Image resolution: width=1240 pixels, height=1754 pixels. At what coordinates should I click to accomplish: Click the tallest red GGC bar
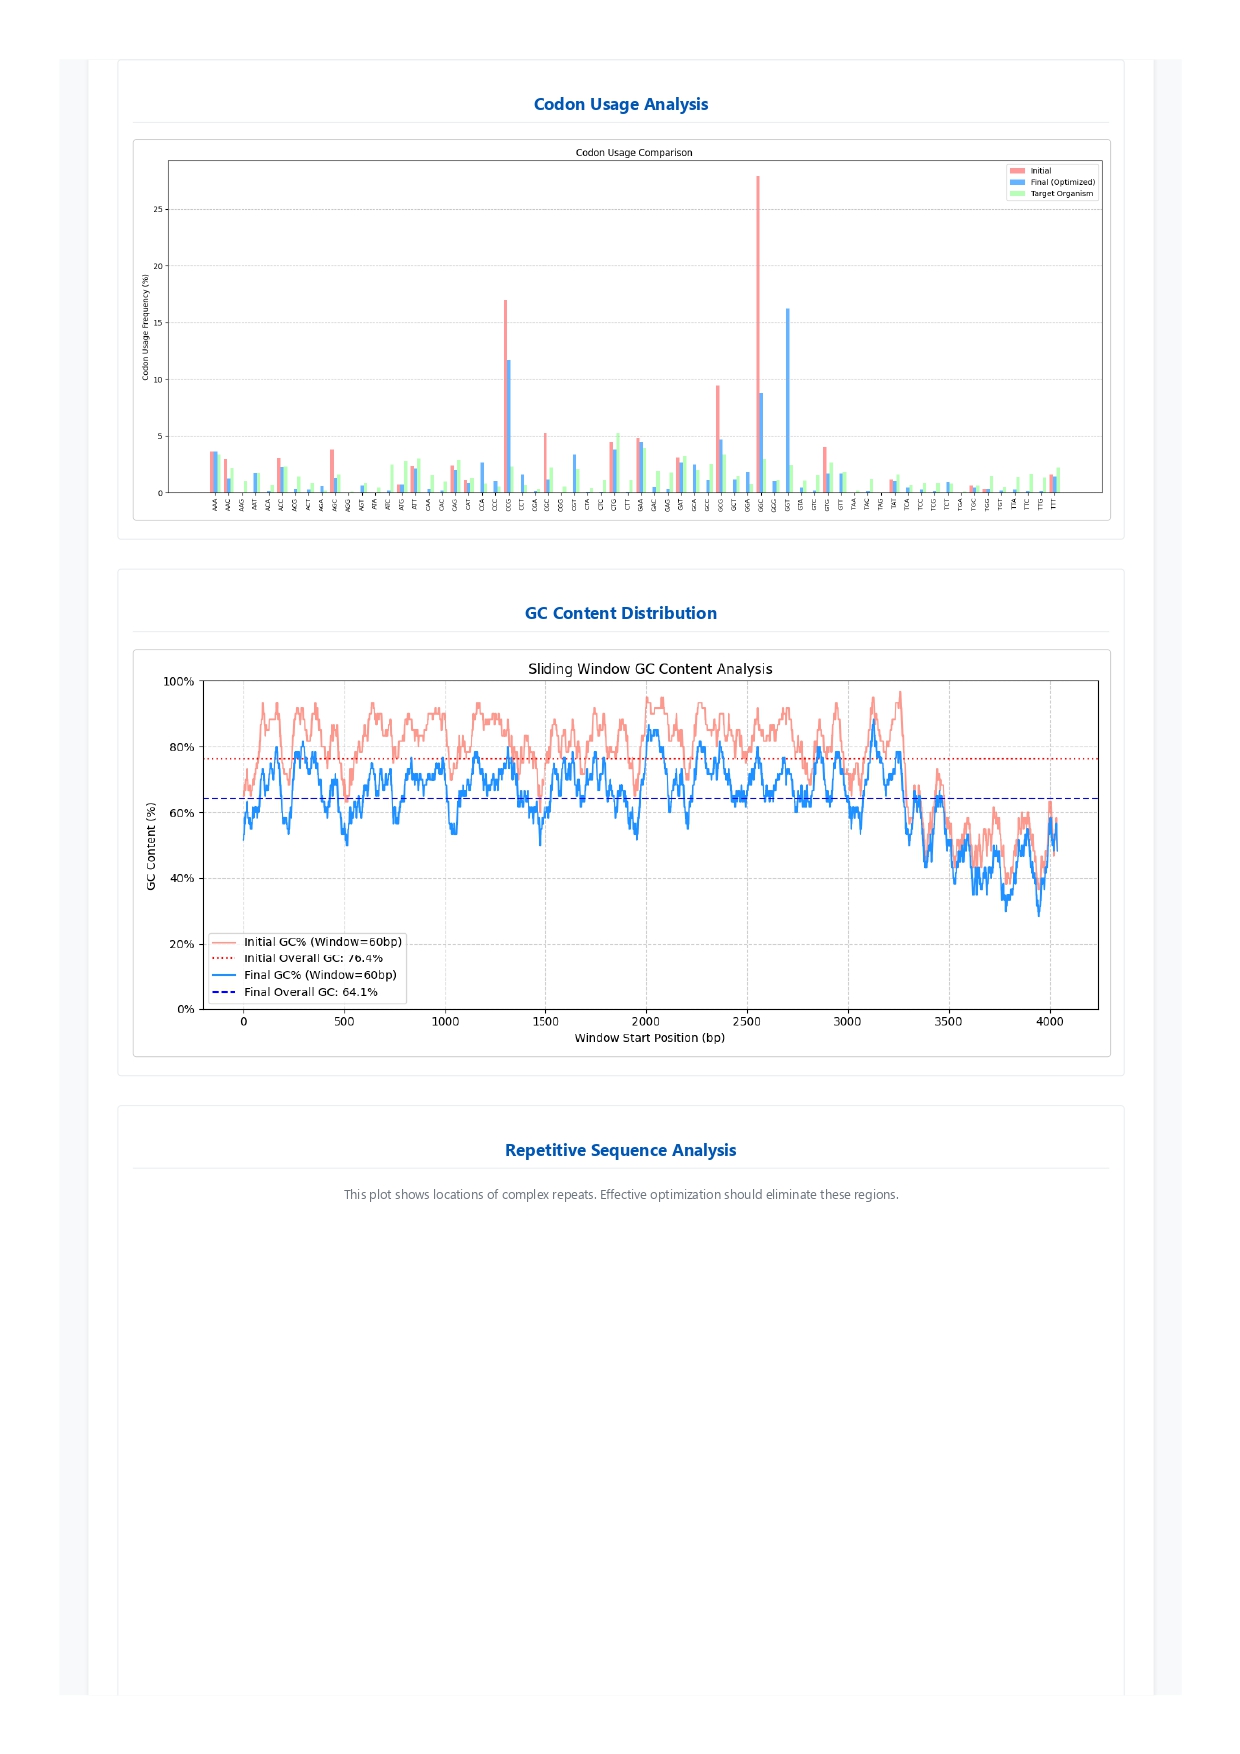pyautogui.click(x=758, y=330)
